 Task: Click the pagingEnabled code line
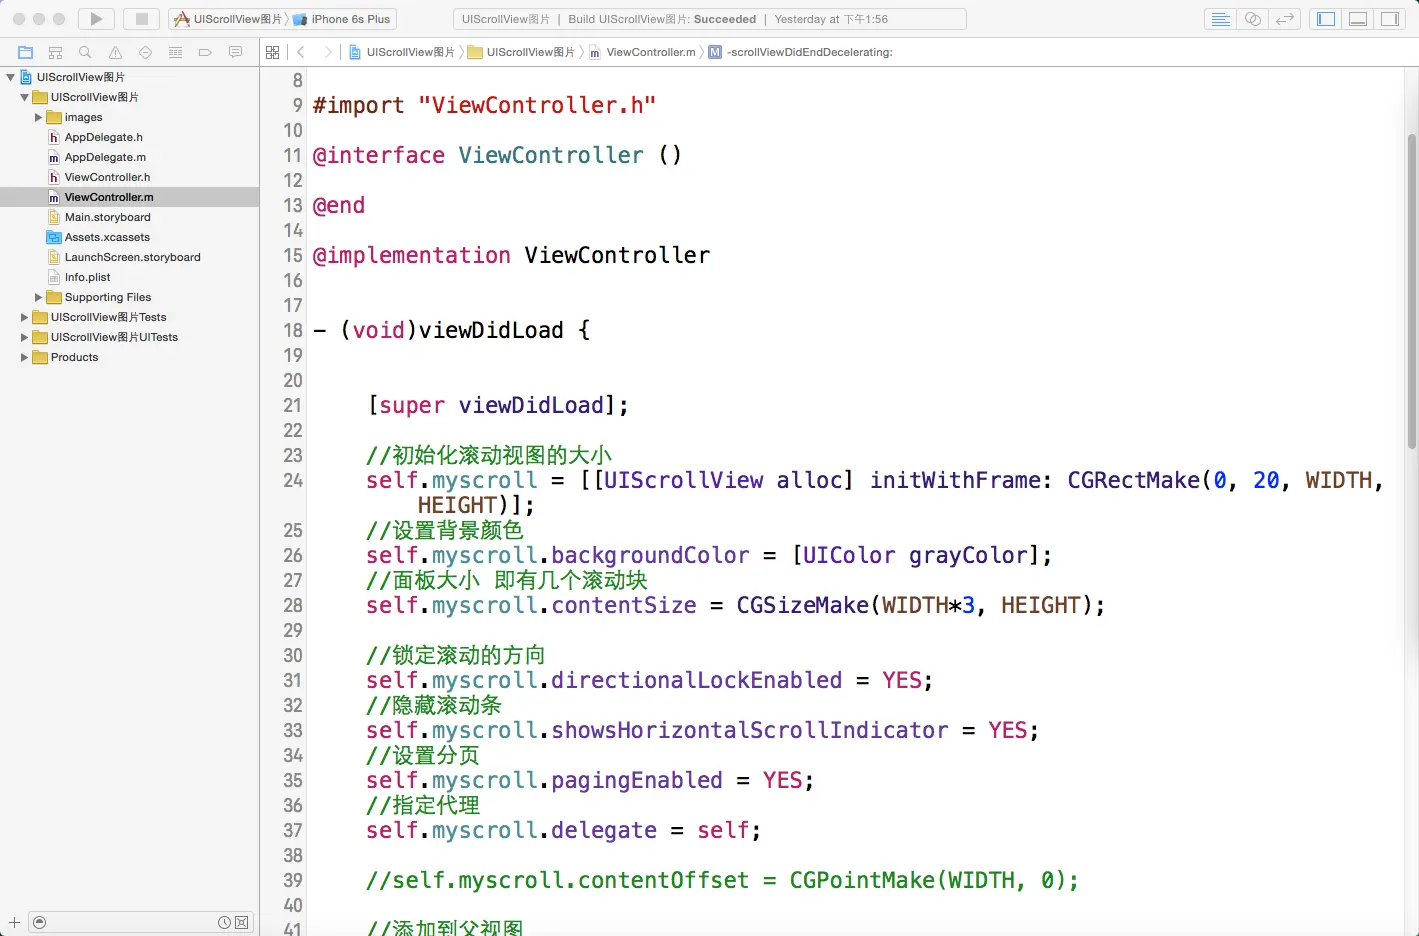pyautogui.click(x=590, y=780)
